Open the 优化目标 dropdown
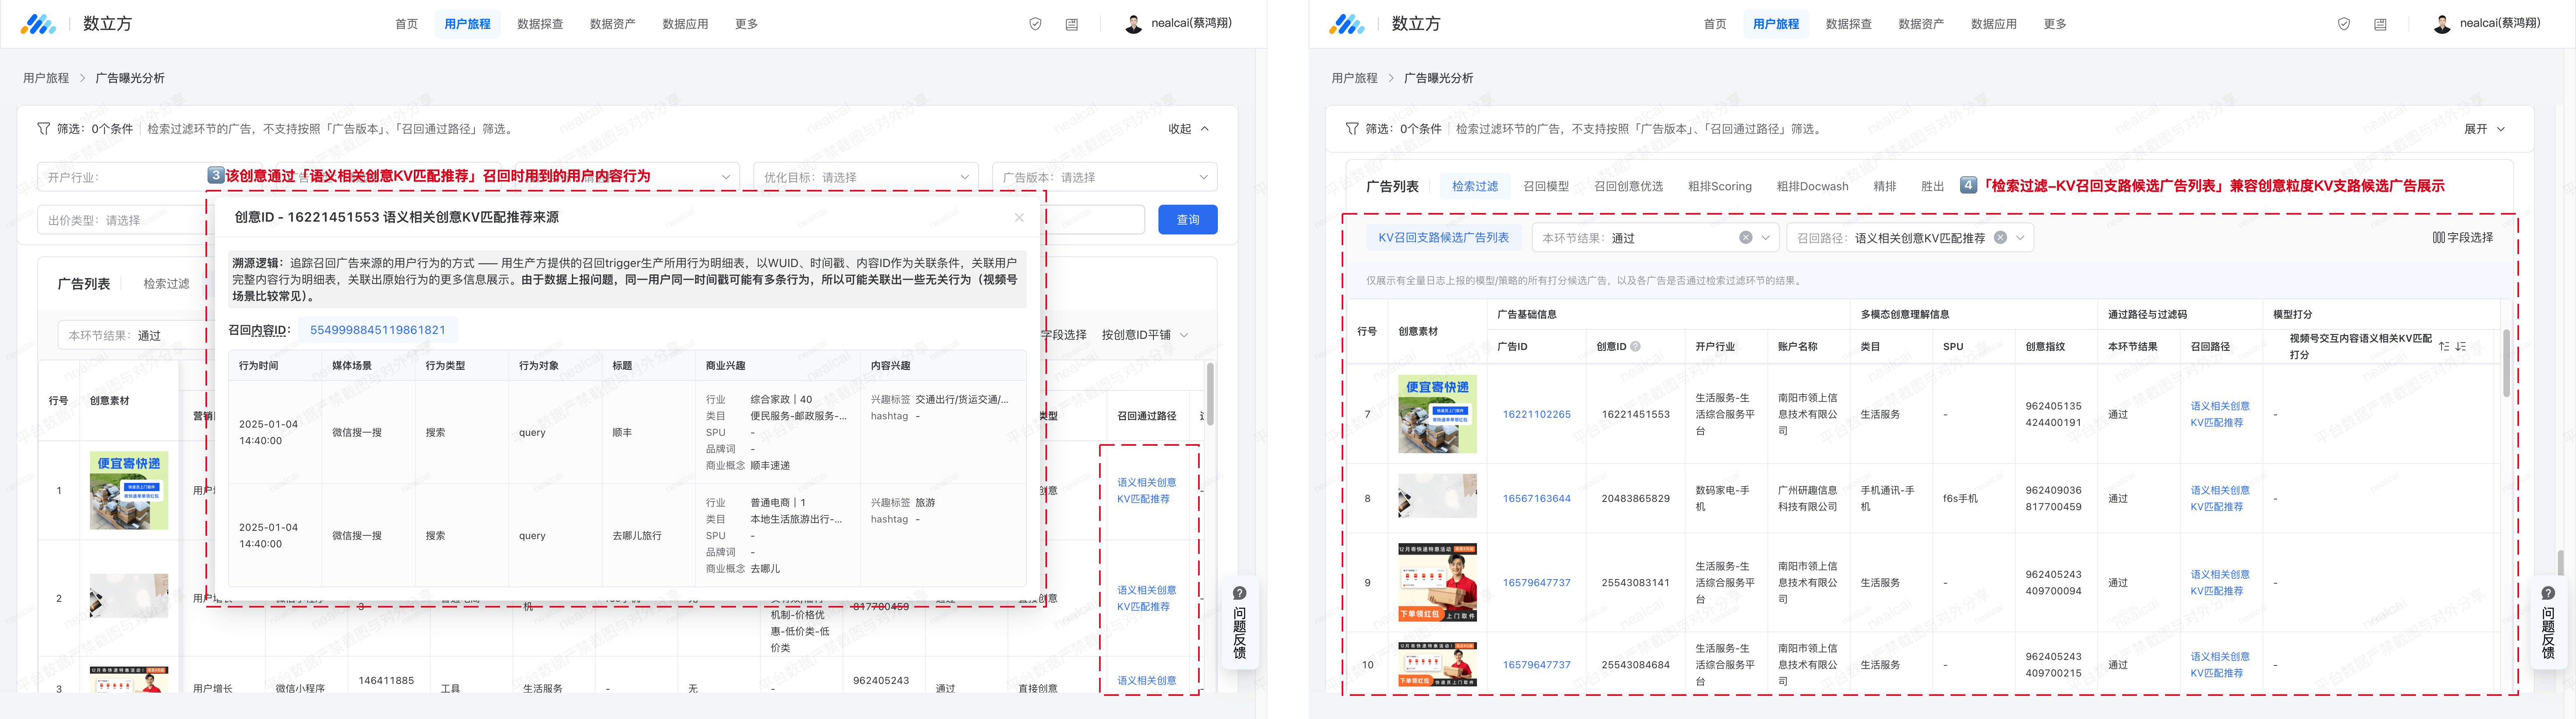 coord(865,177)
